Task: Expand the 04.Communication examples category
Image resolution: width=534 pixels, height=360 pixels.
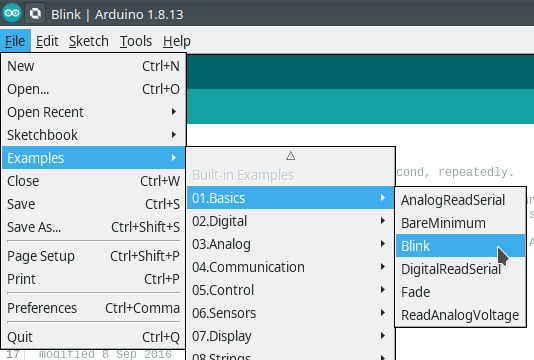Action: click(290, 267)
